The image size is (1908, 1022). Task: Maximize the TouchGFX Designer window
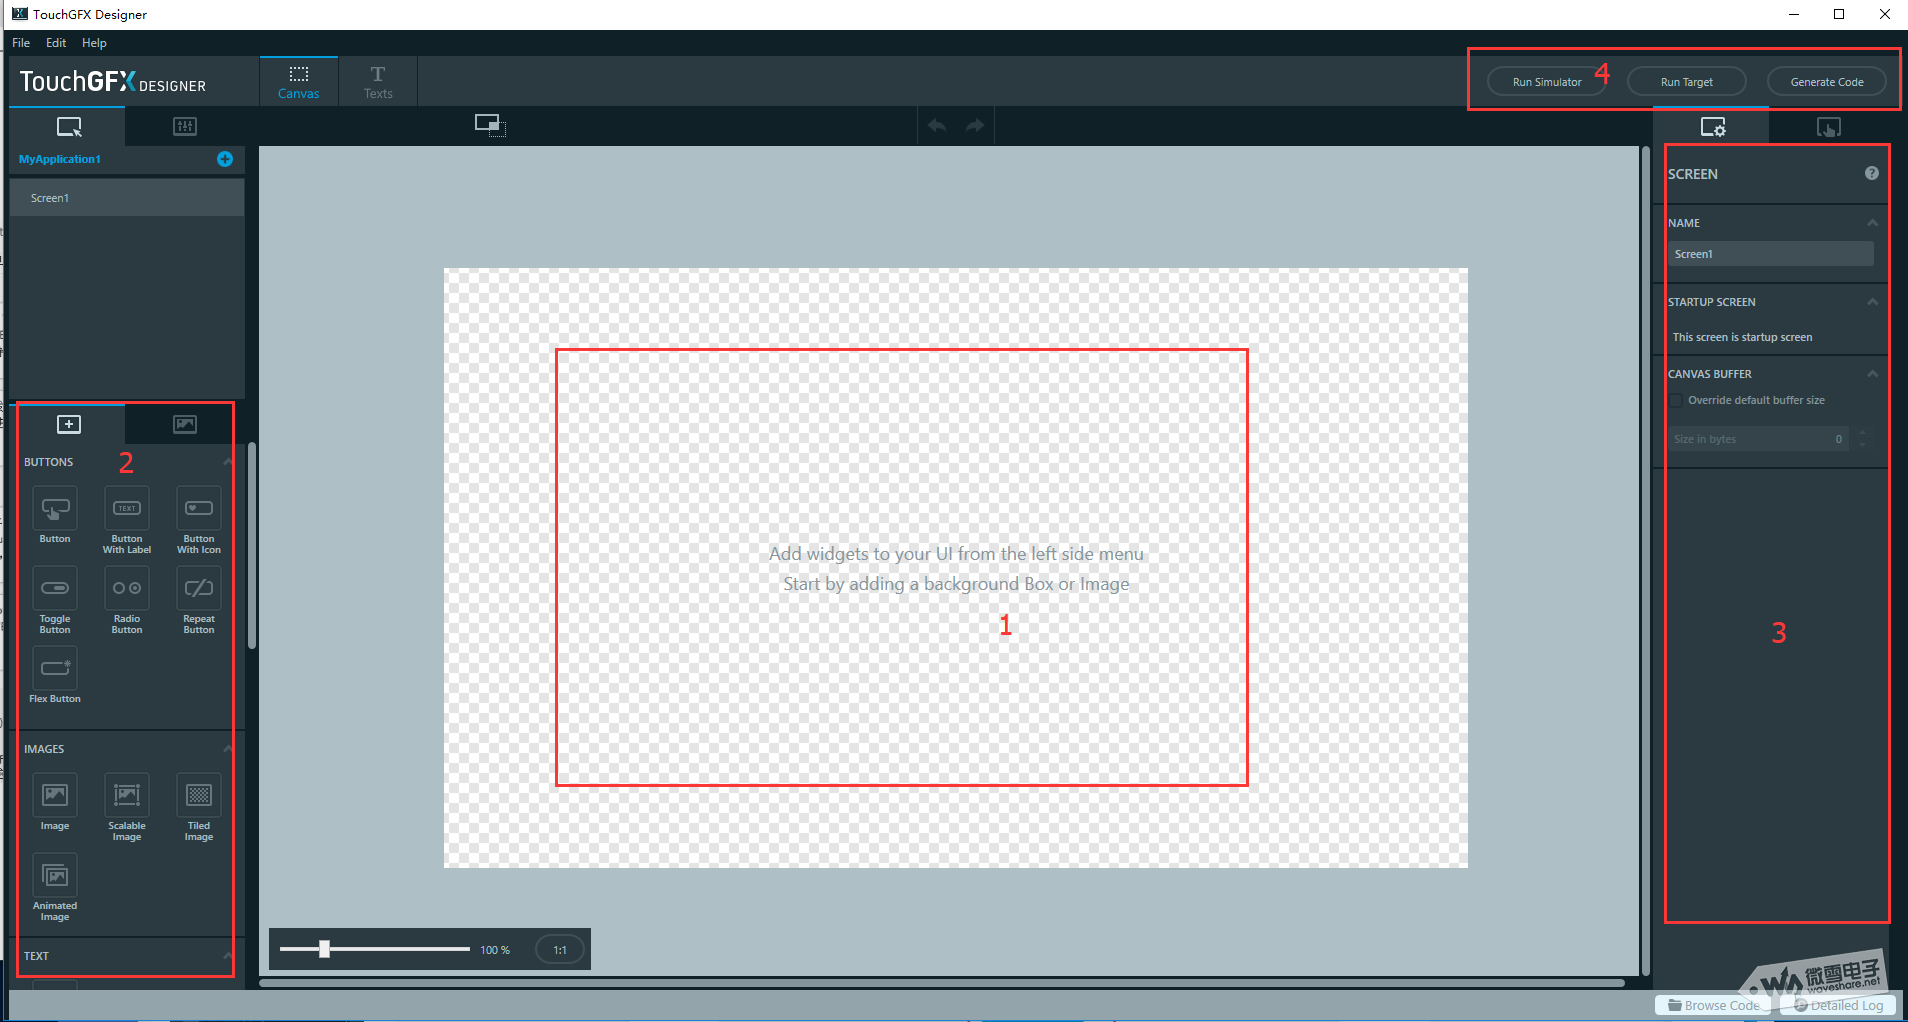pyautogui.click(x=1839, y=14)
